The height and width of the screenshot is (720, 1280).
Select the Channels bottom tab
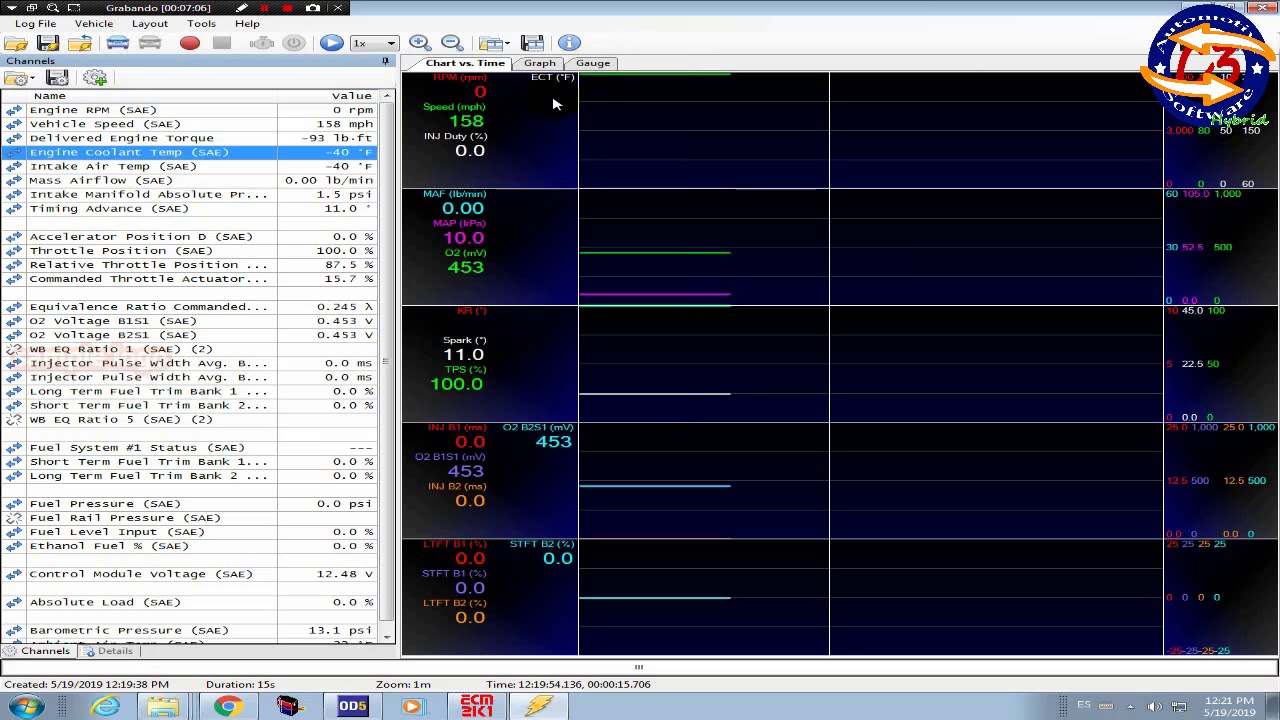click(x=39, y=651)
